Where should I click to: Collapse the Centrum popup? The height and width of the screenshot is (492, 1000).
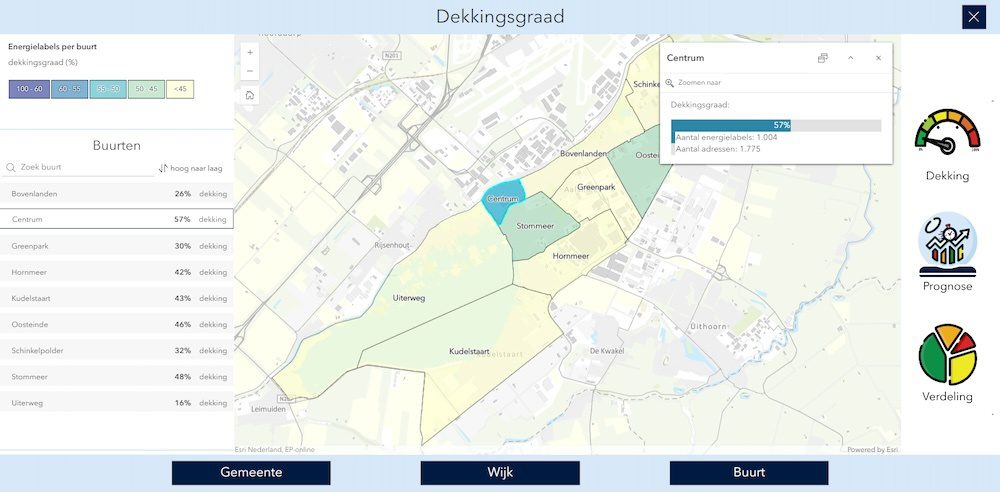point(850,58)
